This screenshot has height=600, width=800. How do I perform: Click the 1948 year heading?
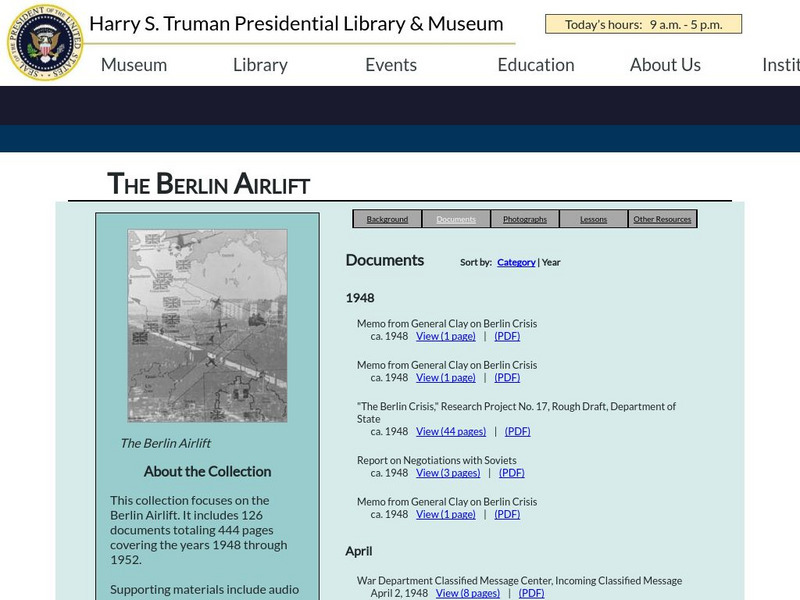tap(360, 298)
